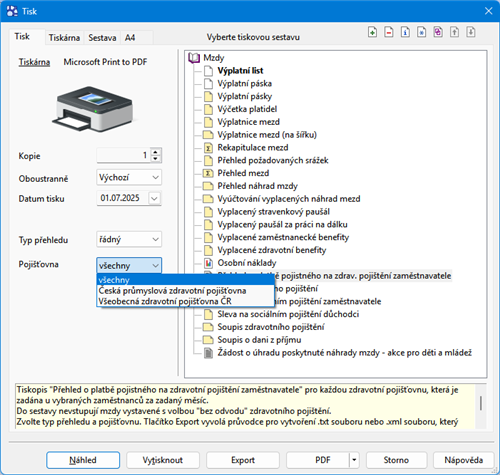Expand the Typ přehledu combo box

pyautogui.click(x=129, y=239)
